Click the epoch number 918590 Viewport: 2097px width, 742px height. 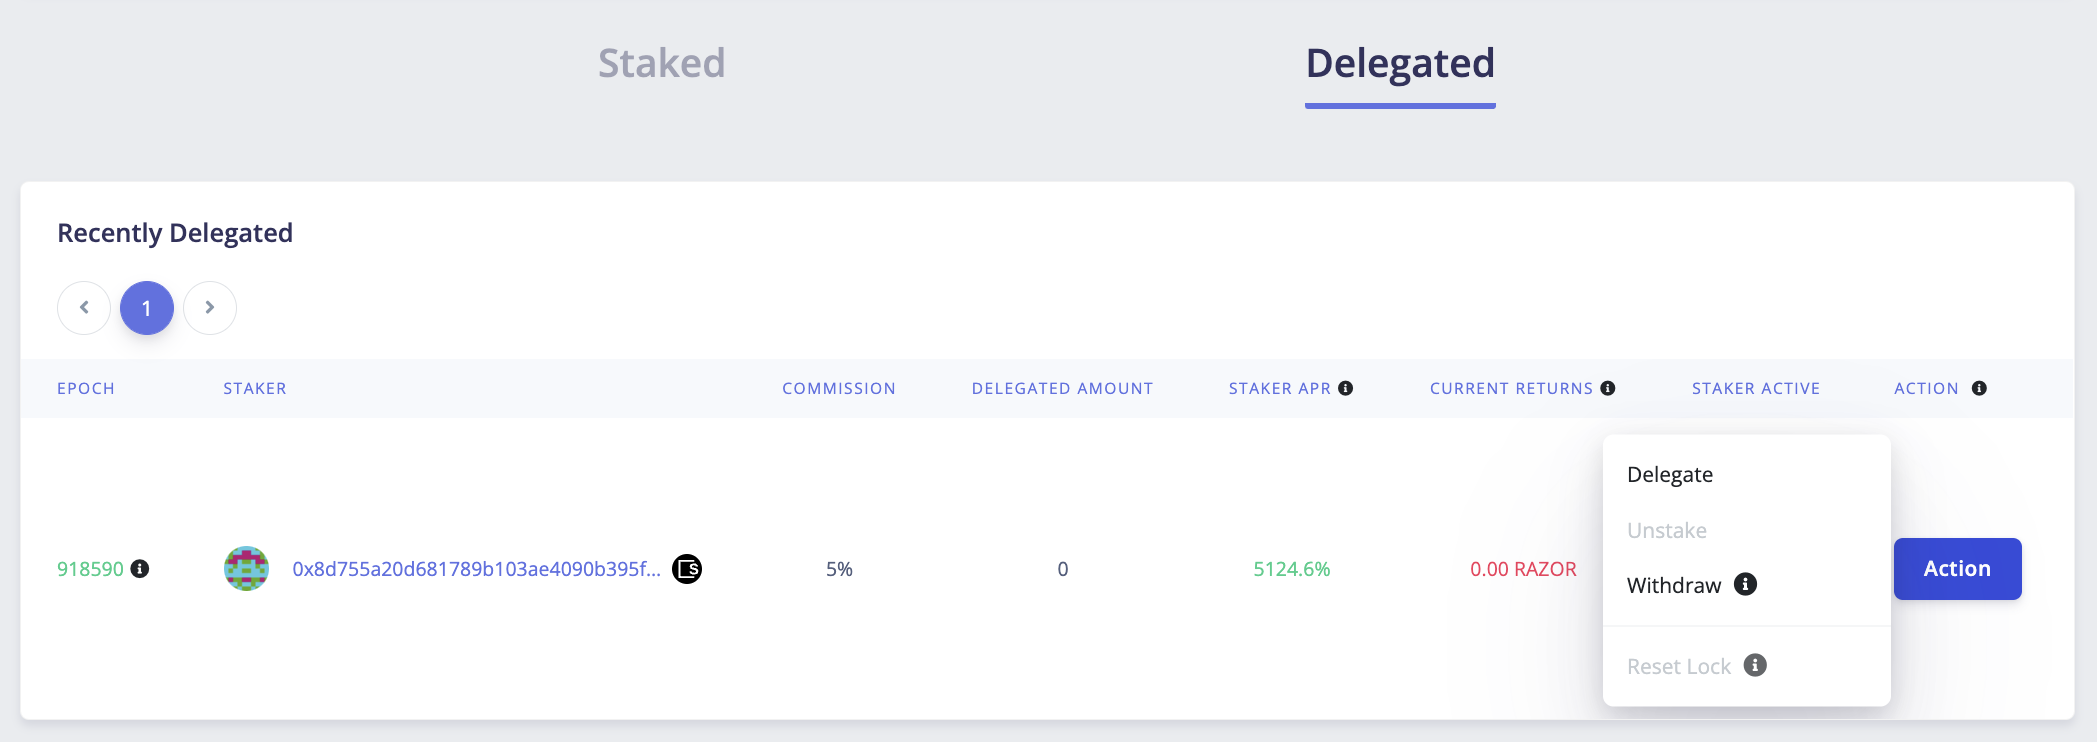pos(90,569)
